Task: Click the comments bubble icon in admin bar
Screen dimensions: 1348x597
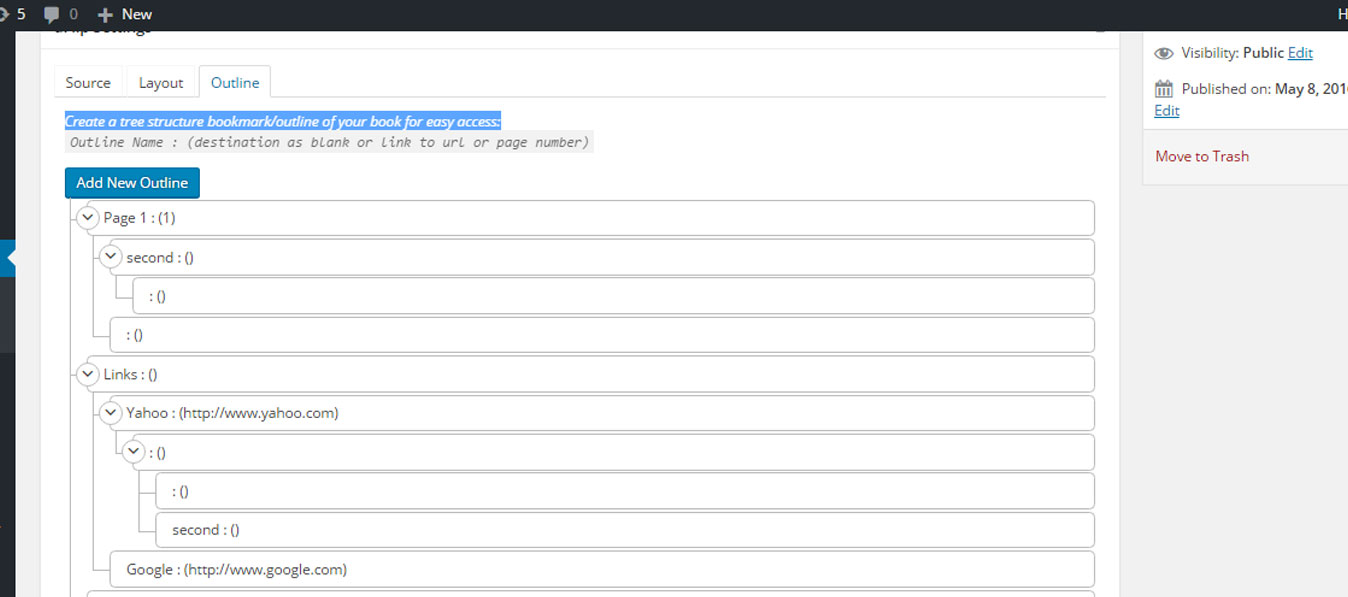Action: pyautogui.click(x=52, y=14)
